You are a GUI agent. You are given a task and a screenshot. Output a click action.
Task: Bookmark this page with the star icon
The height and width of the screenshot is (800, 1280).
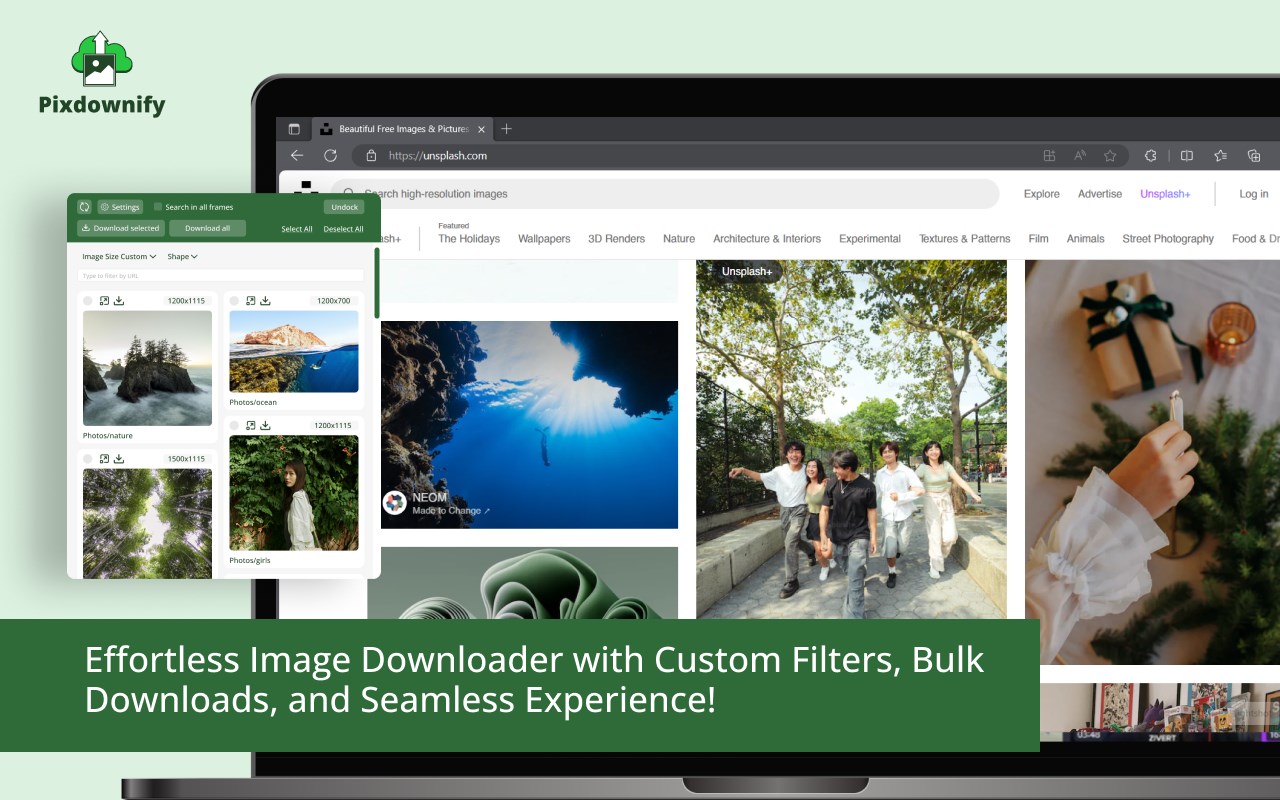pyautogui.click(x=1110, y=155)
